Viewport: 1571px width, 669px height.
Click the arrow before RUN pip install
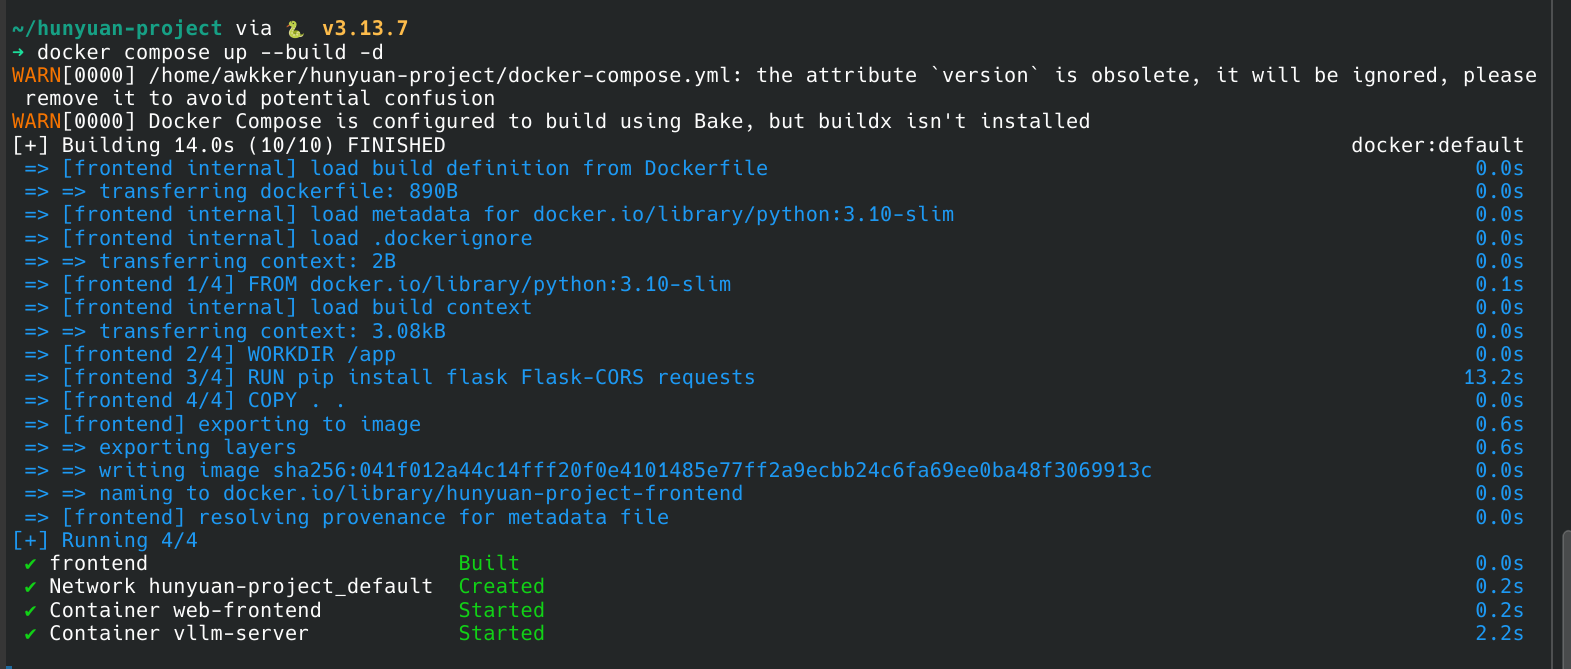[37, 378]
